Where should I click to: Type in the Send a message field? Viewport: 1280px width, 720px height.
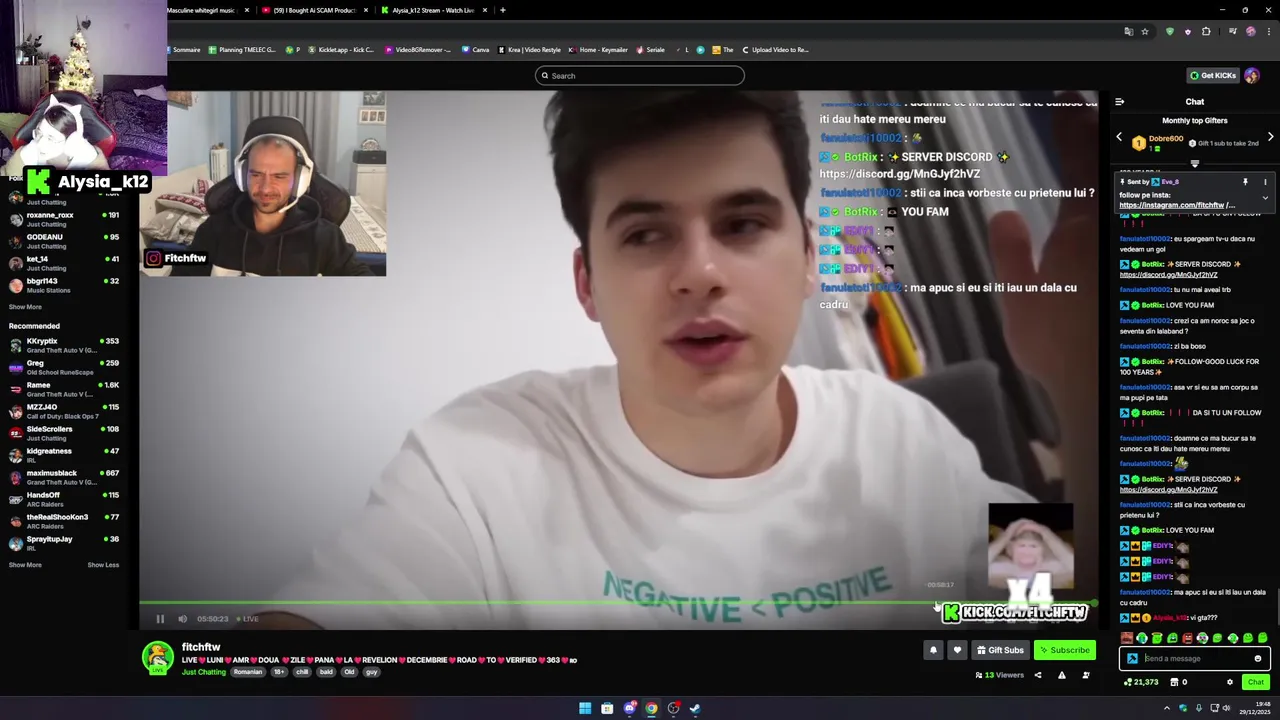(1193, 658)
